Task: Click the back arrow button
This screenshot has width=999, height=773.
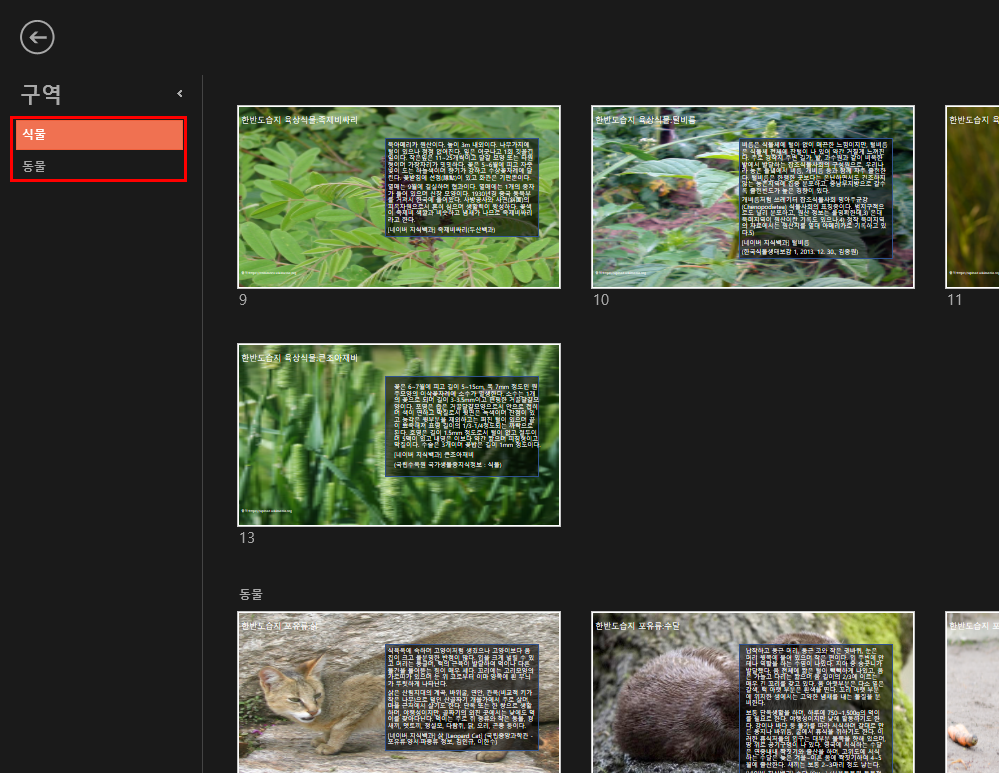Action: point(37,37)
